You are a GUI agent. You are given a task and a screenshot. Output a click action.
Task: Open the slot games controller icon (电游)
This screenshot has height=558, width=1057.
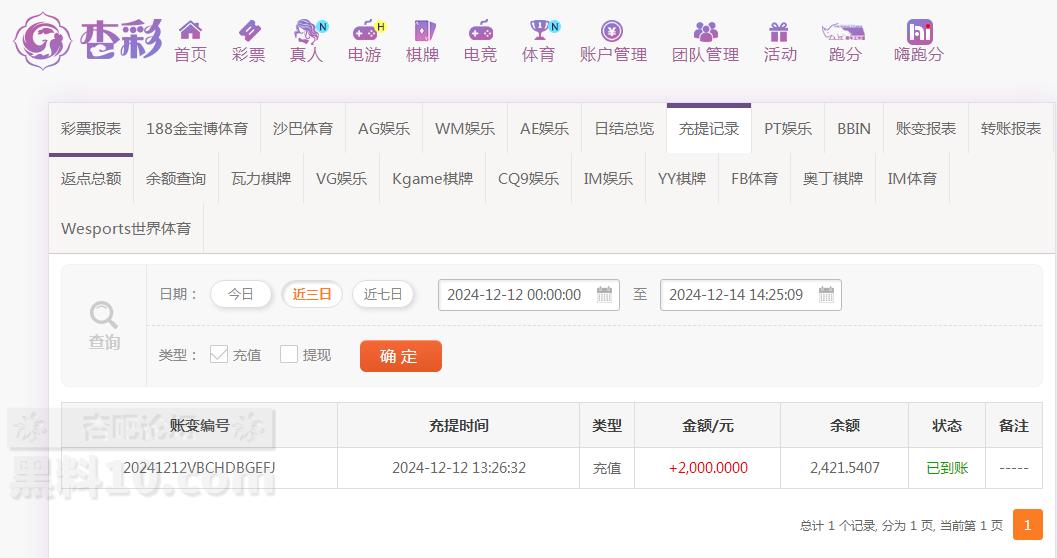[364, 32]
